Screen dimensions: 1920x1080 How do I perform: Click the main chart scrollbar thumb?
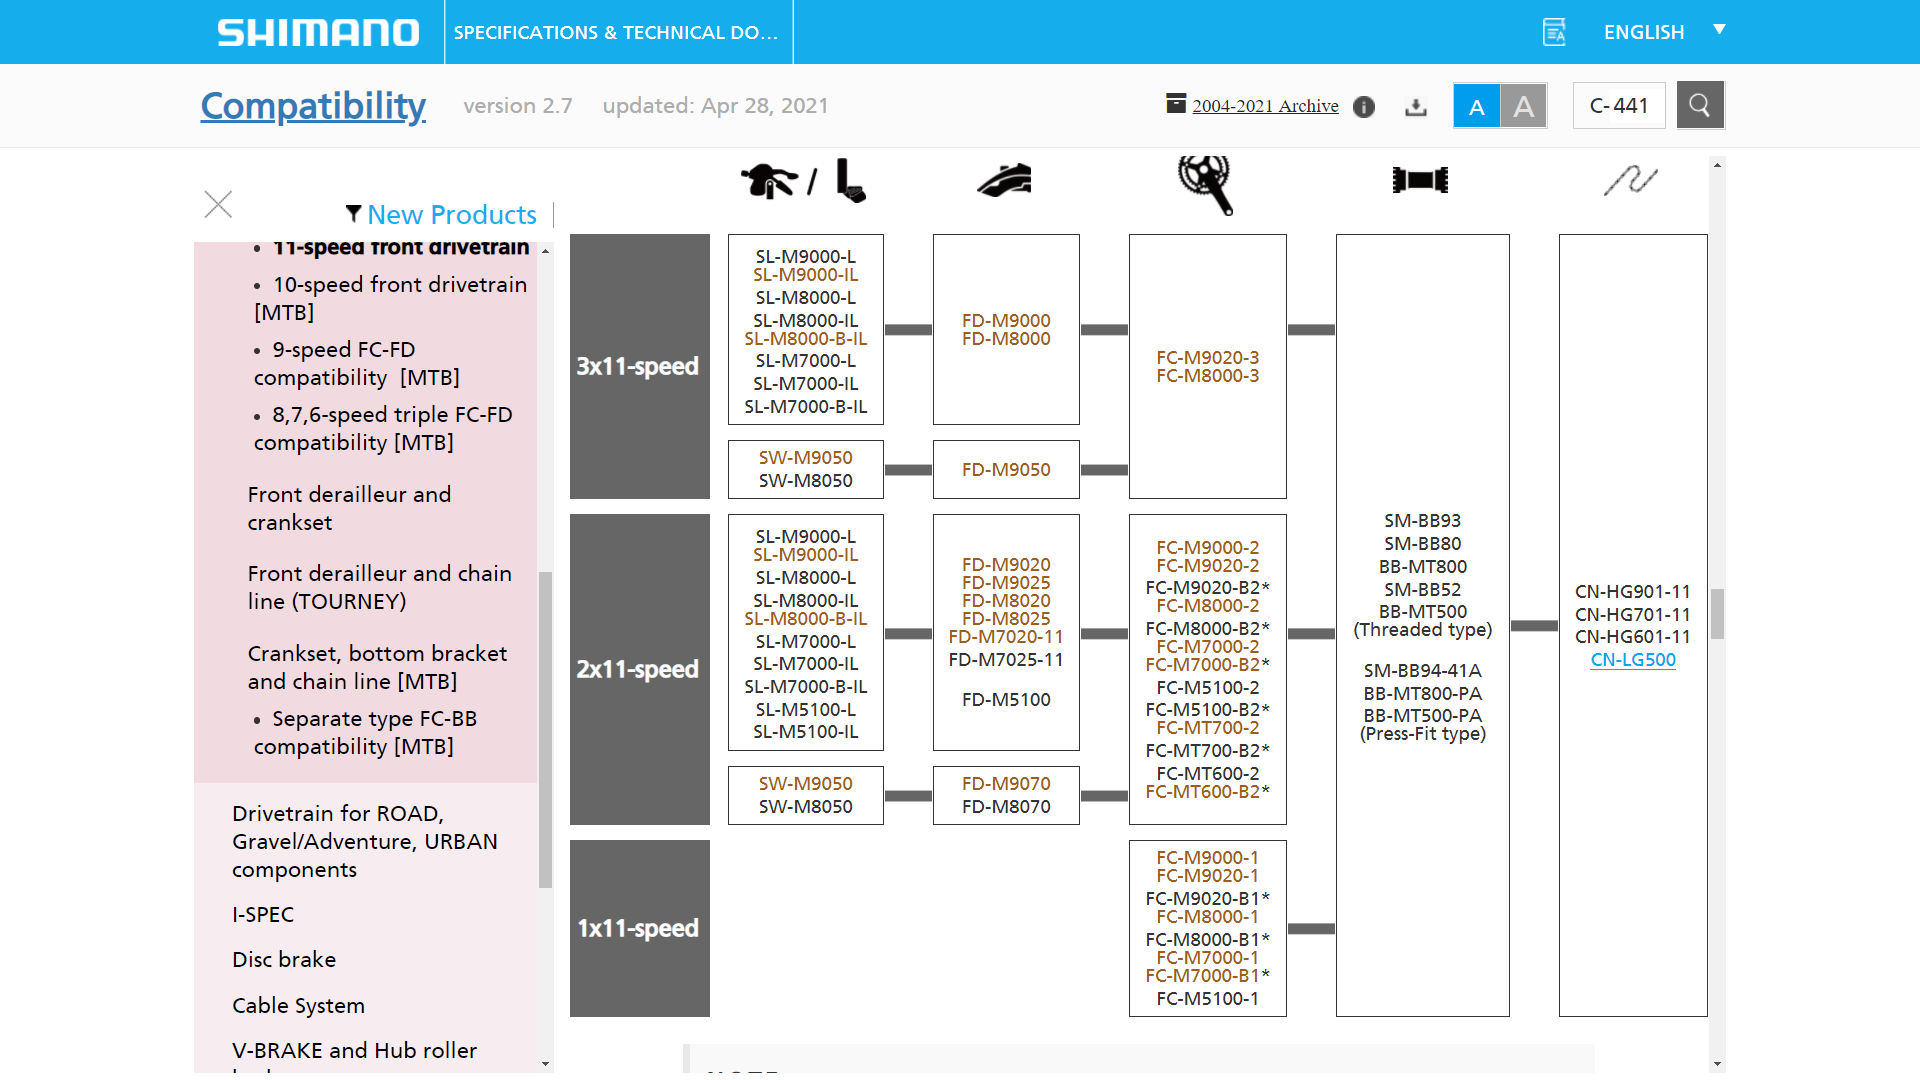point(1717,613)
